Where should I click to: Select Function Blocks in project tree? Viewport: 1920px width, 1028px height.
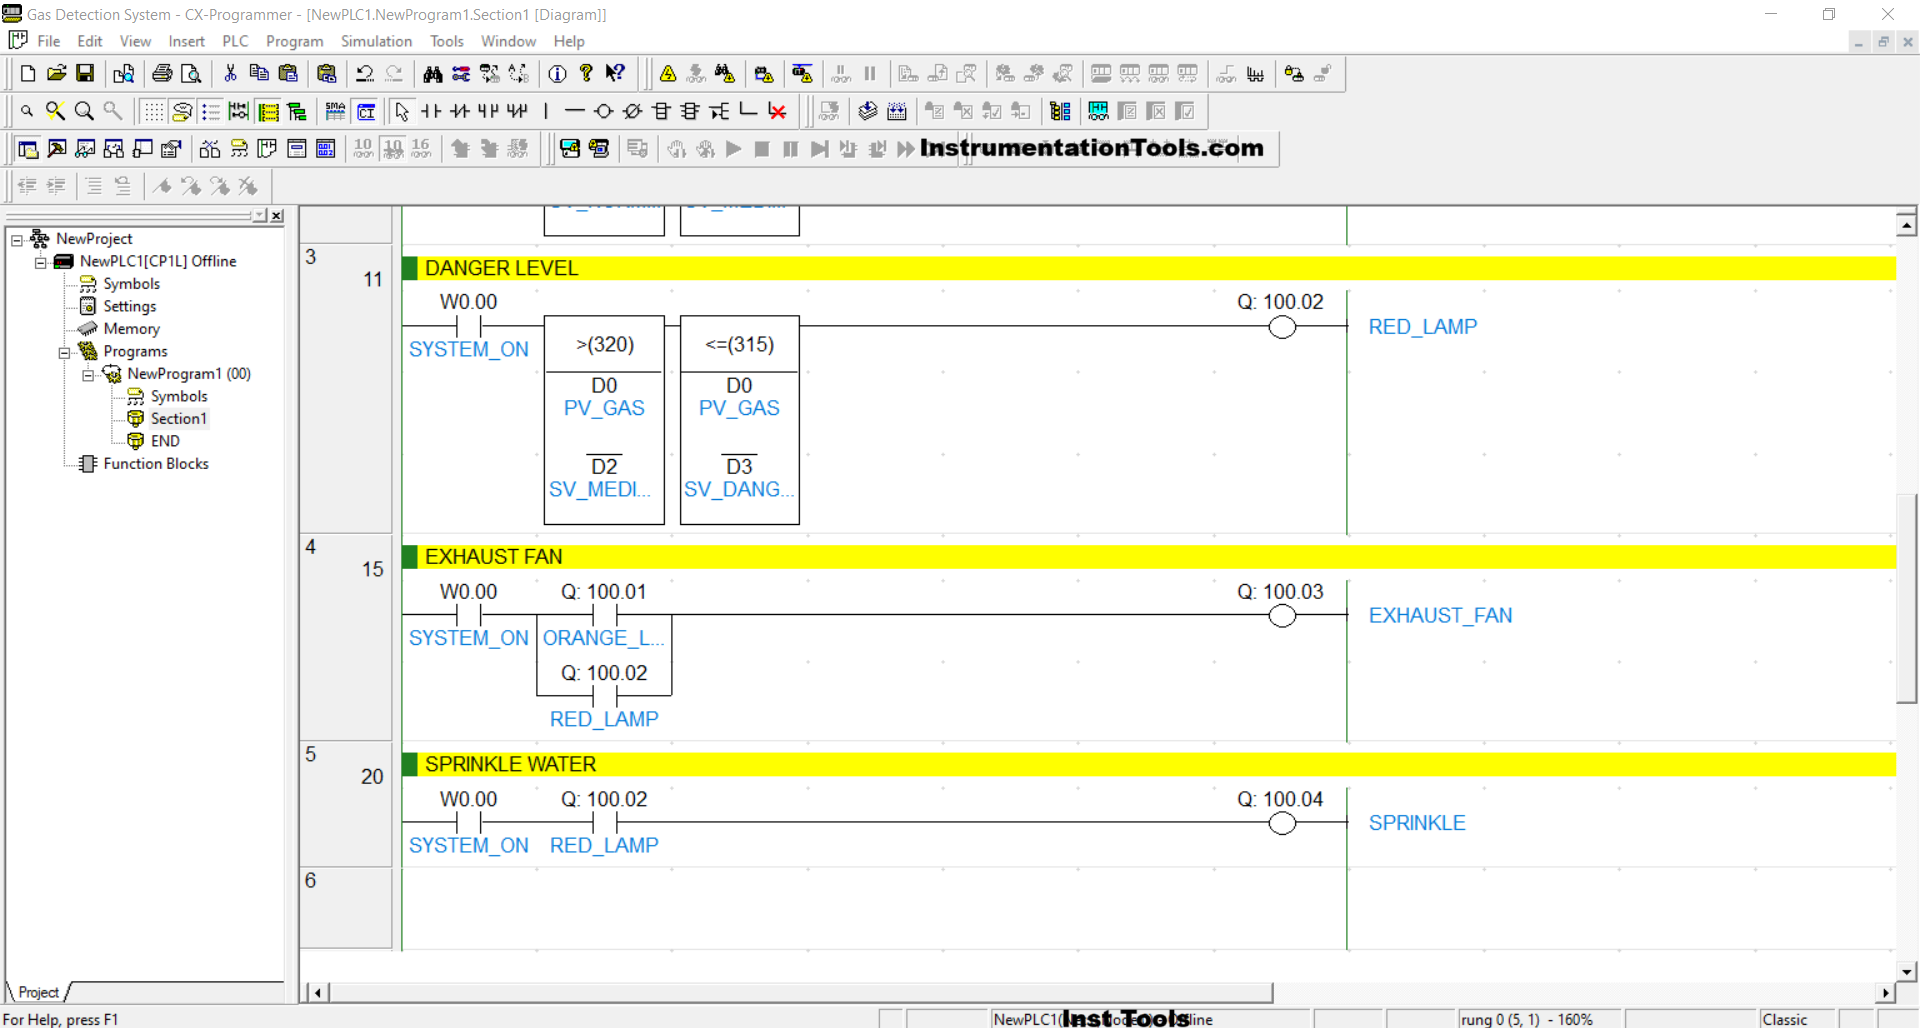pyautogui.click(x=155, y=464)
